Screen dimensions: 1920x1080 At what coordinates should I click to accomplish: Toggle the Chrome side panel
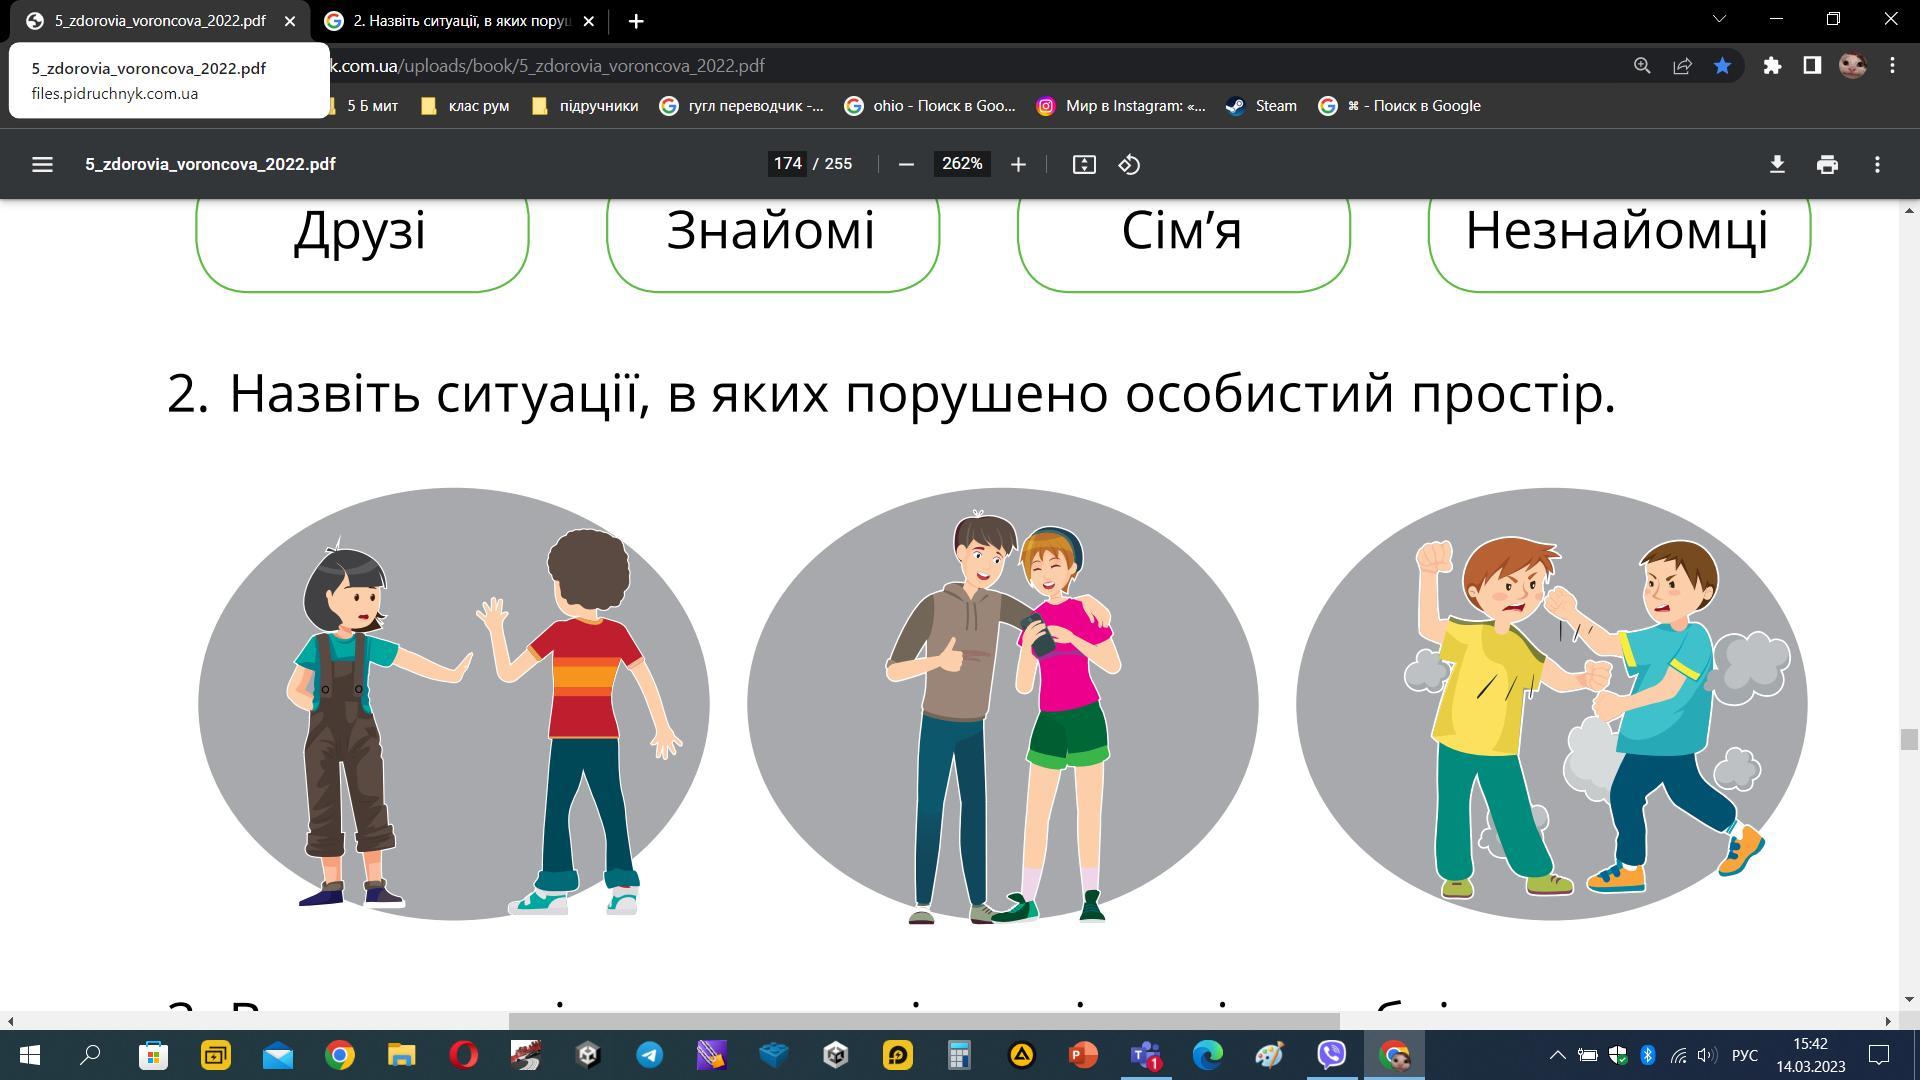1812,66
